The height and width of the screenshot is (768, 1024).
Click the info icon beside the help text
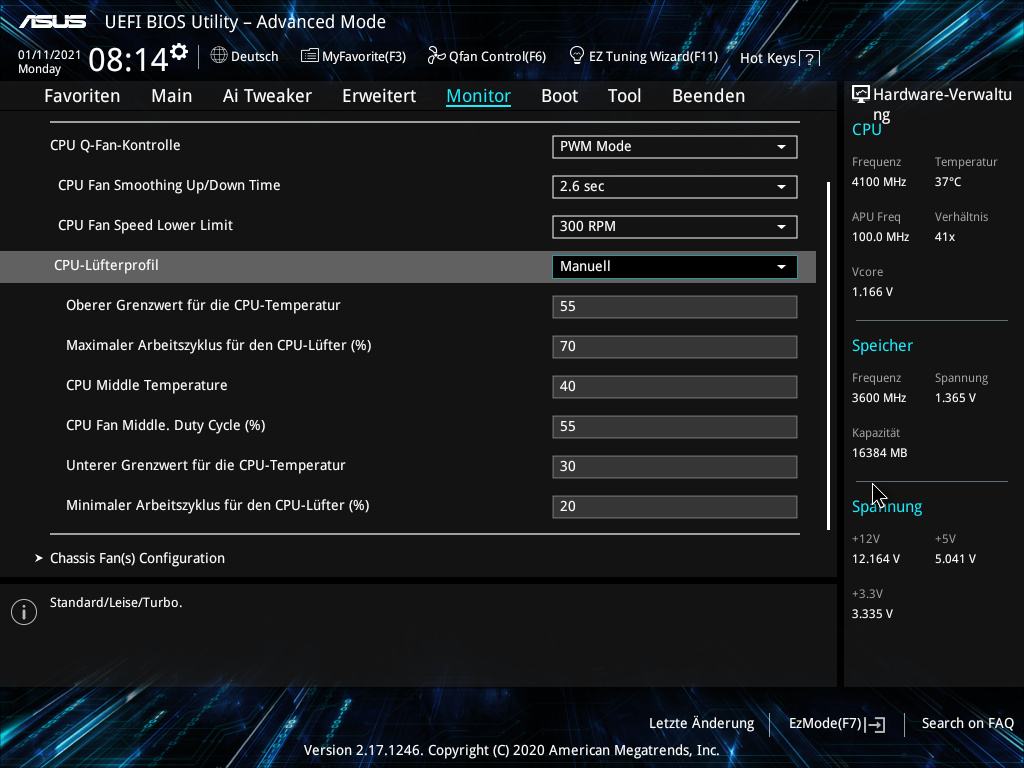click(24, 612)
